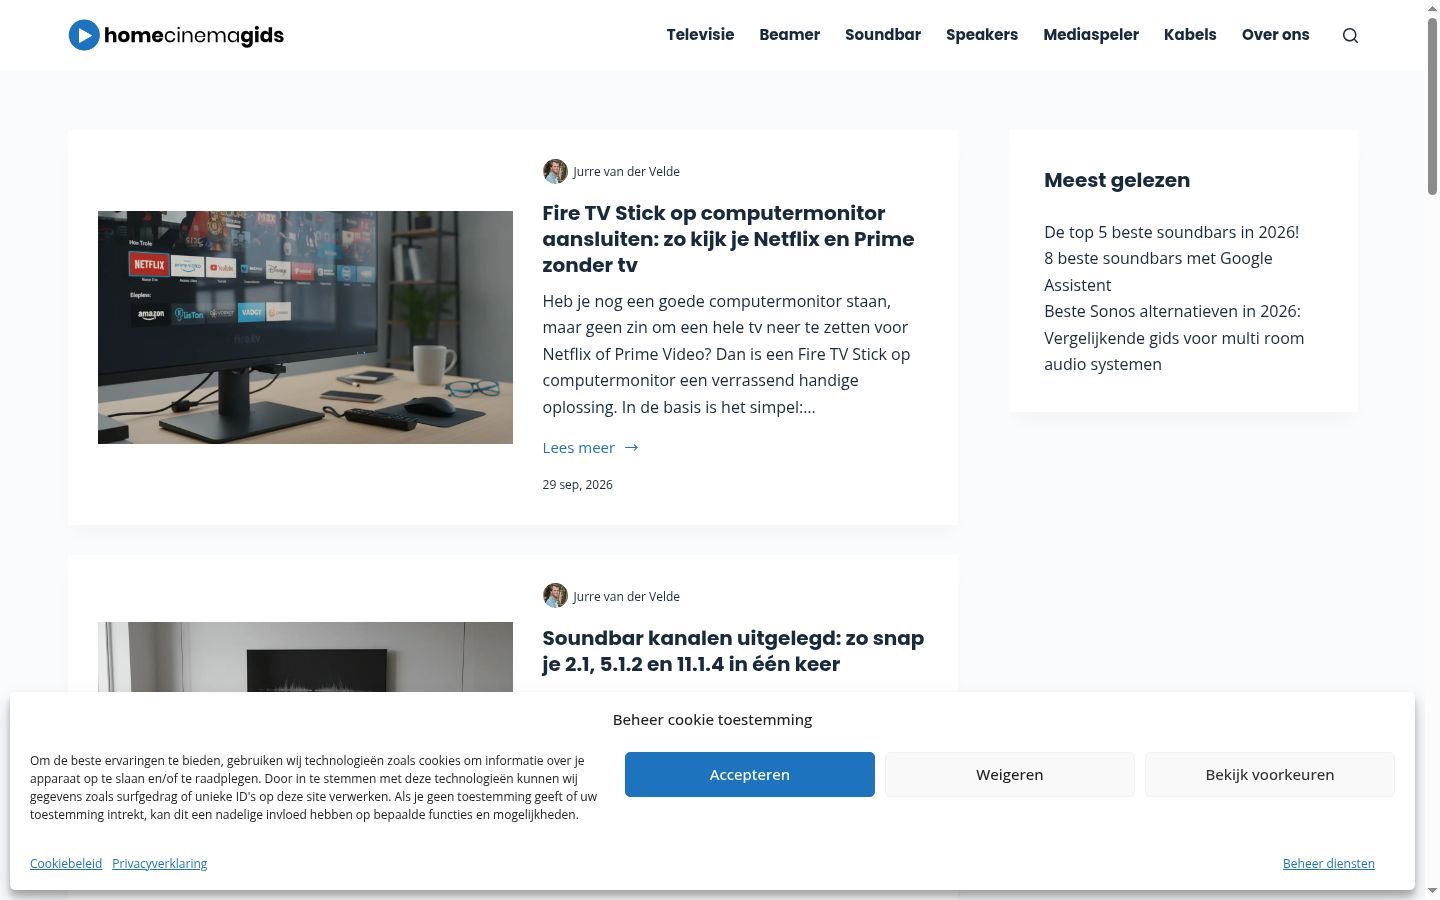Click the homecinemagids play logo icon

click(x=84, y=35)
